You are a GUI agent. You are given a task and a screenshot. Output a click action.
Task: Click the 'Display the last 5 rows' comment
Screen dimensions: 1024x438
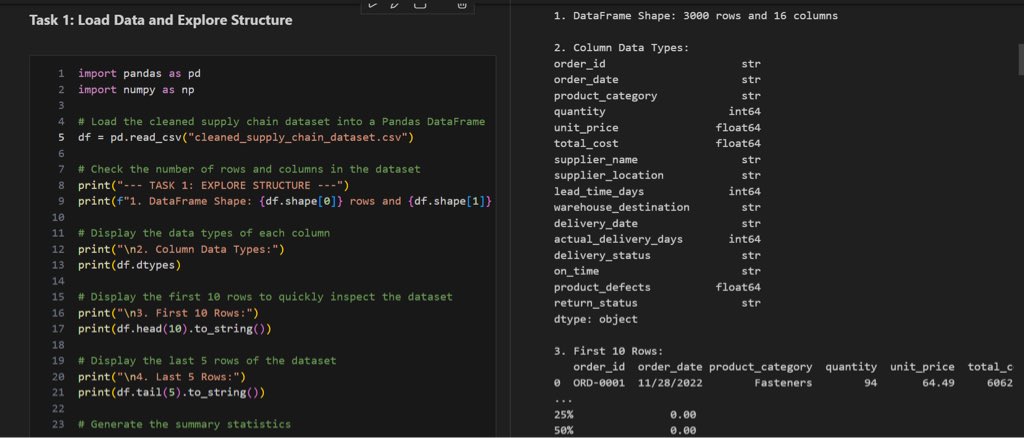[x=207, y=360]
